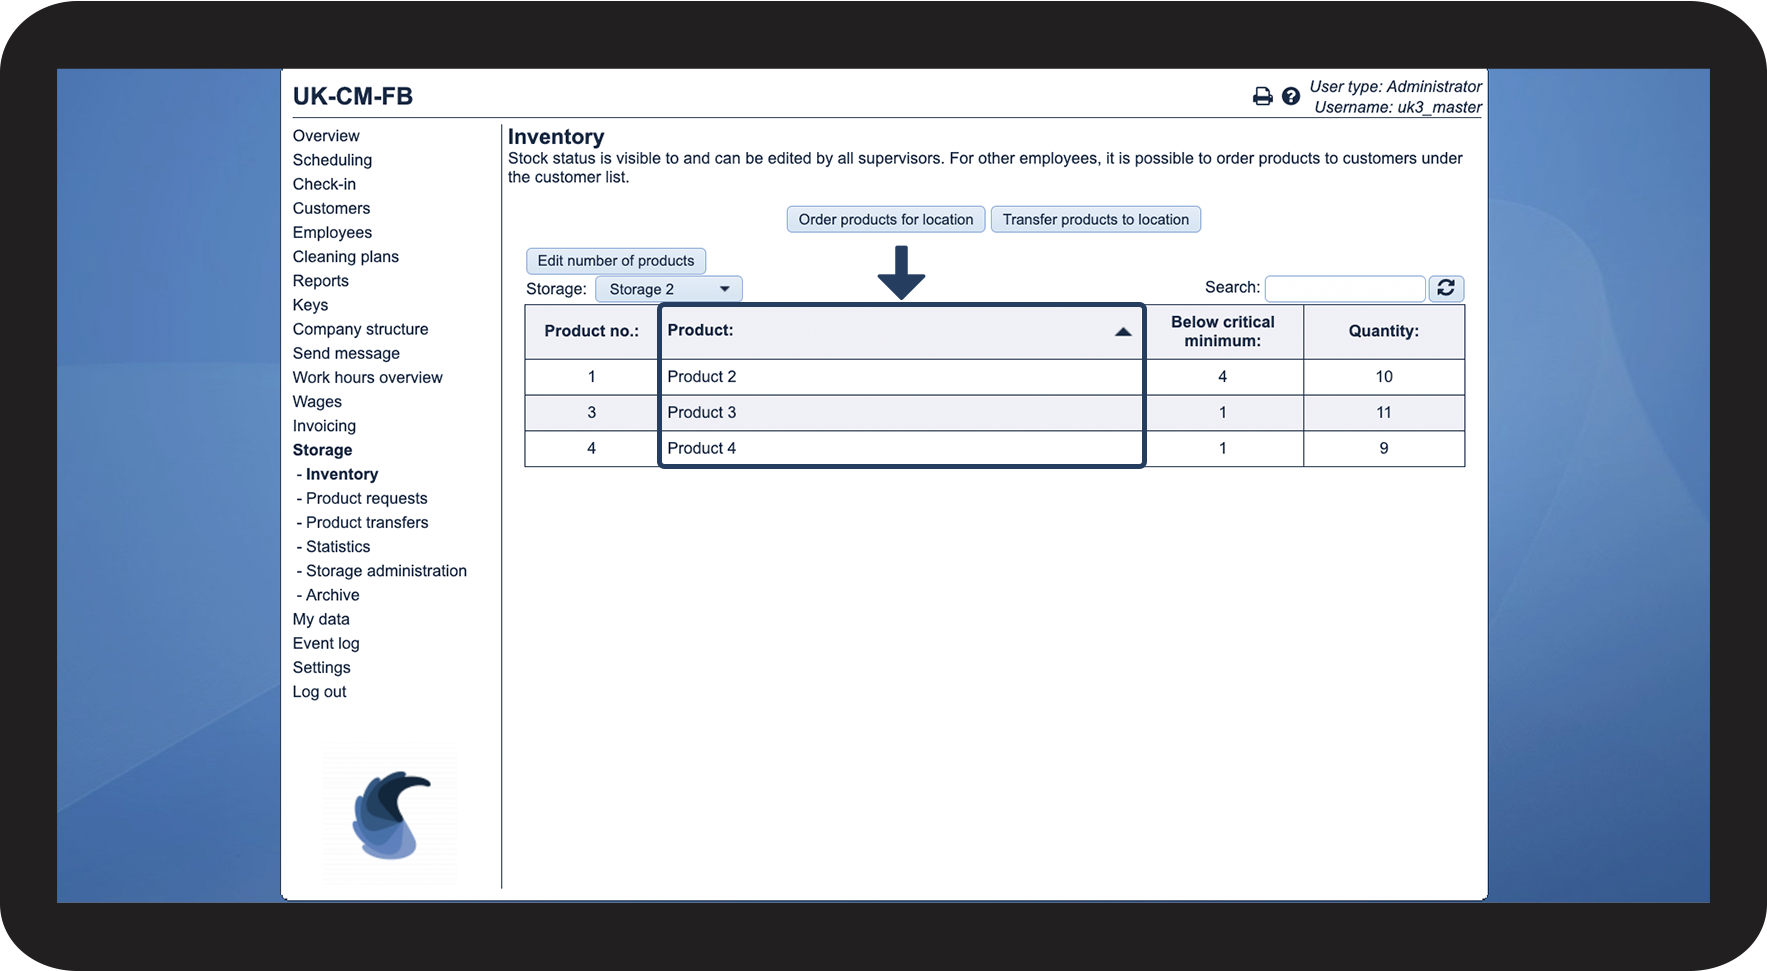The width and height of the screenshot is (1767, 971).
Task: Open Storage administration submenu item
Action: [x=386, y=571]
